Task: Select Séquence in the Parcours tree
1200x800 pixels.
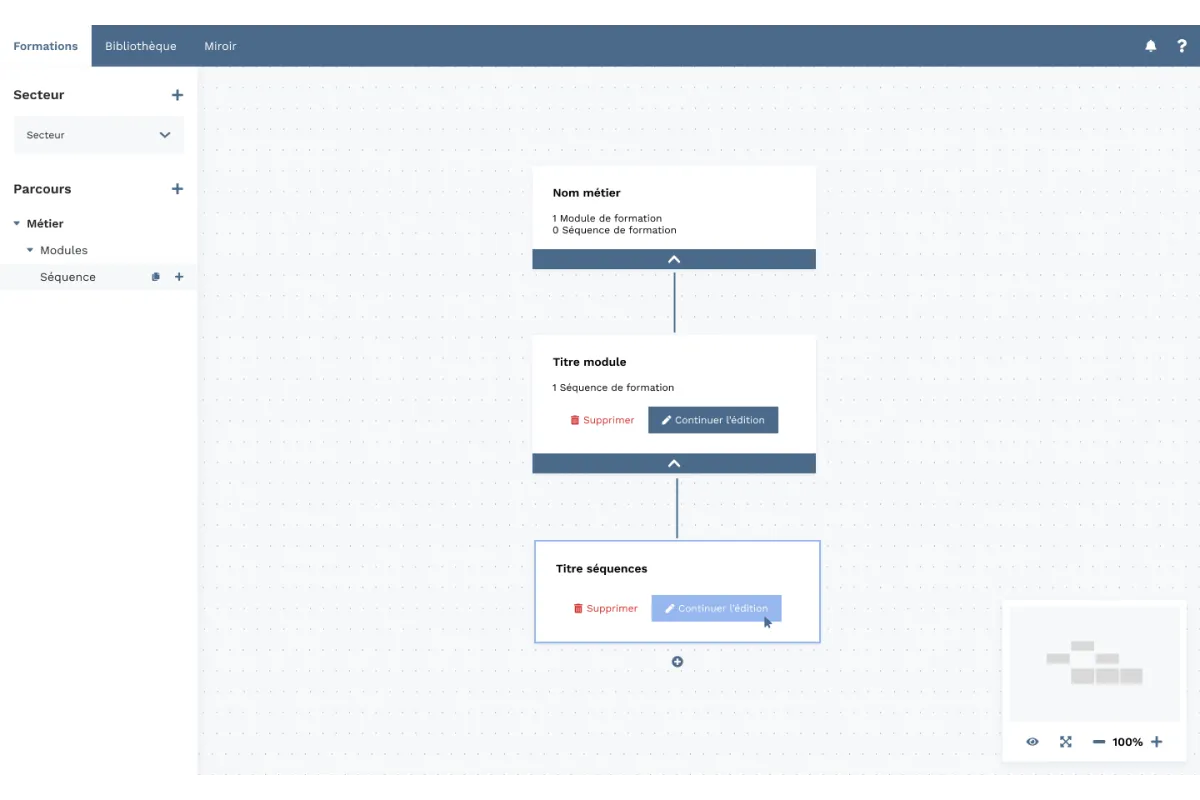Action: pyautogui.click(x=68, y=276)
